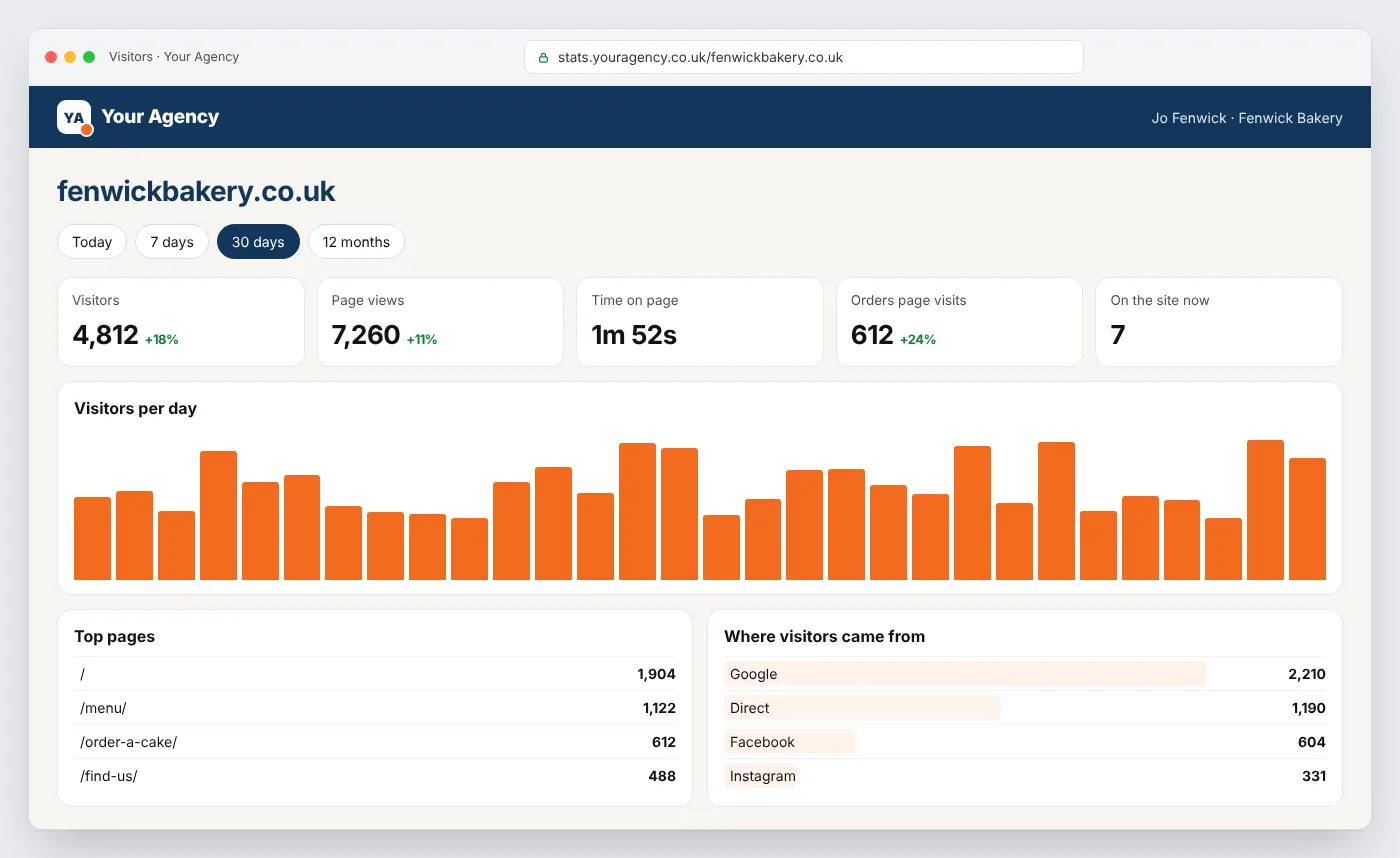Click the +11% page views change
The width and height of the screenshot is (1400, 858).
click(422, 340)
